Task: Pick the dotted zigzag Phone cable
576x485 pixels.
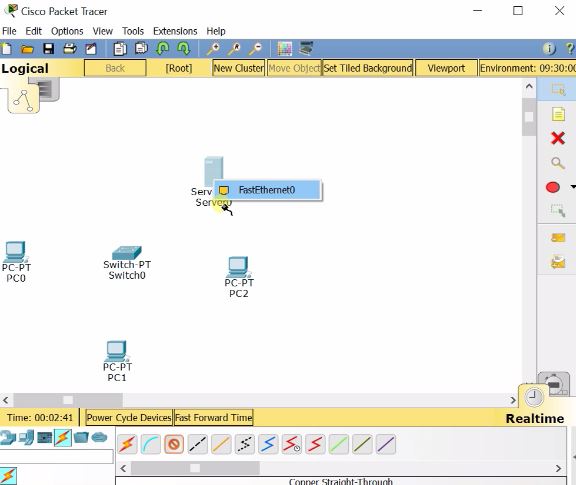Action: tap(245, 444)
